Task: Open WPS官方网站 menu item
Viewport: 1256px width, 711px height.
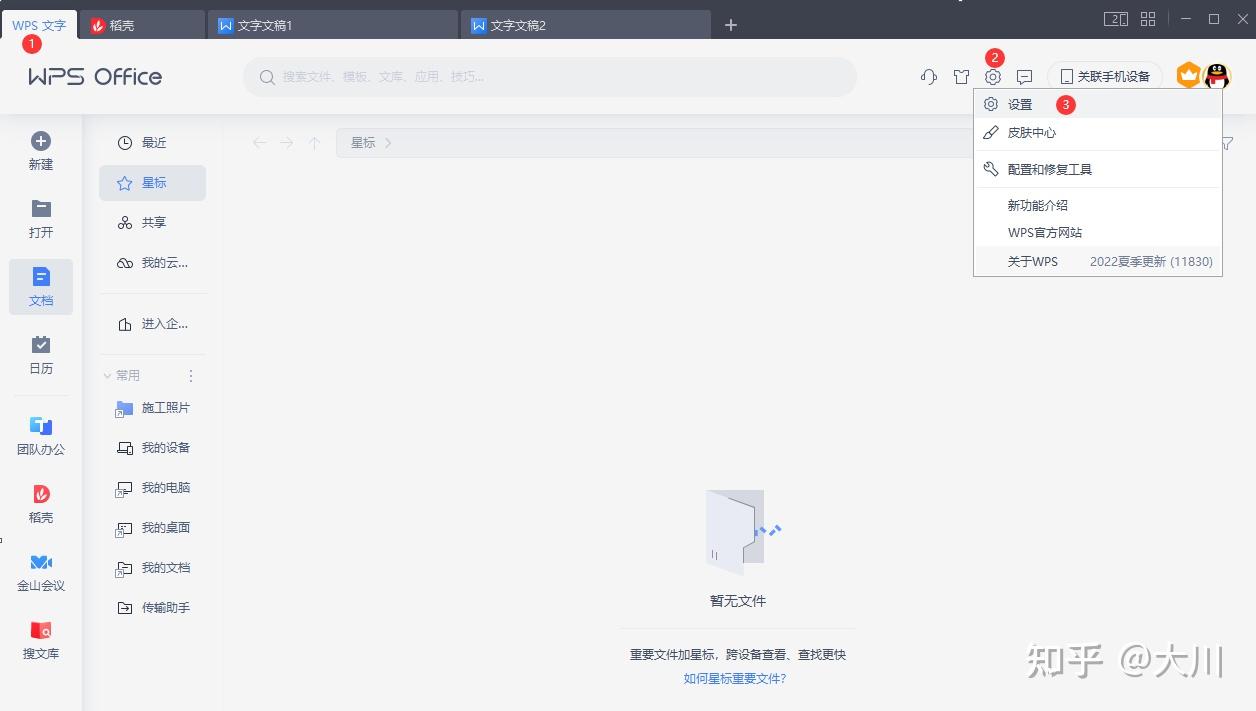Action: click(1097, 233)
